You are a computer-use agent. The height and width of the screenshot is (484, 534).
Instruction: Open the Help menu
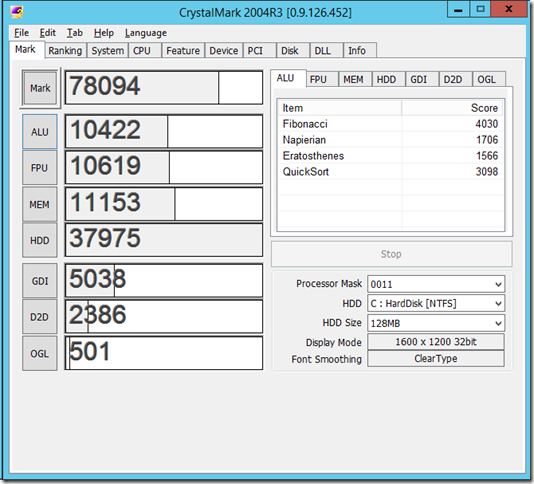tap(104, 33)
